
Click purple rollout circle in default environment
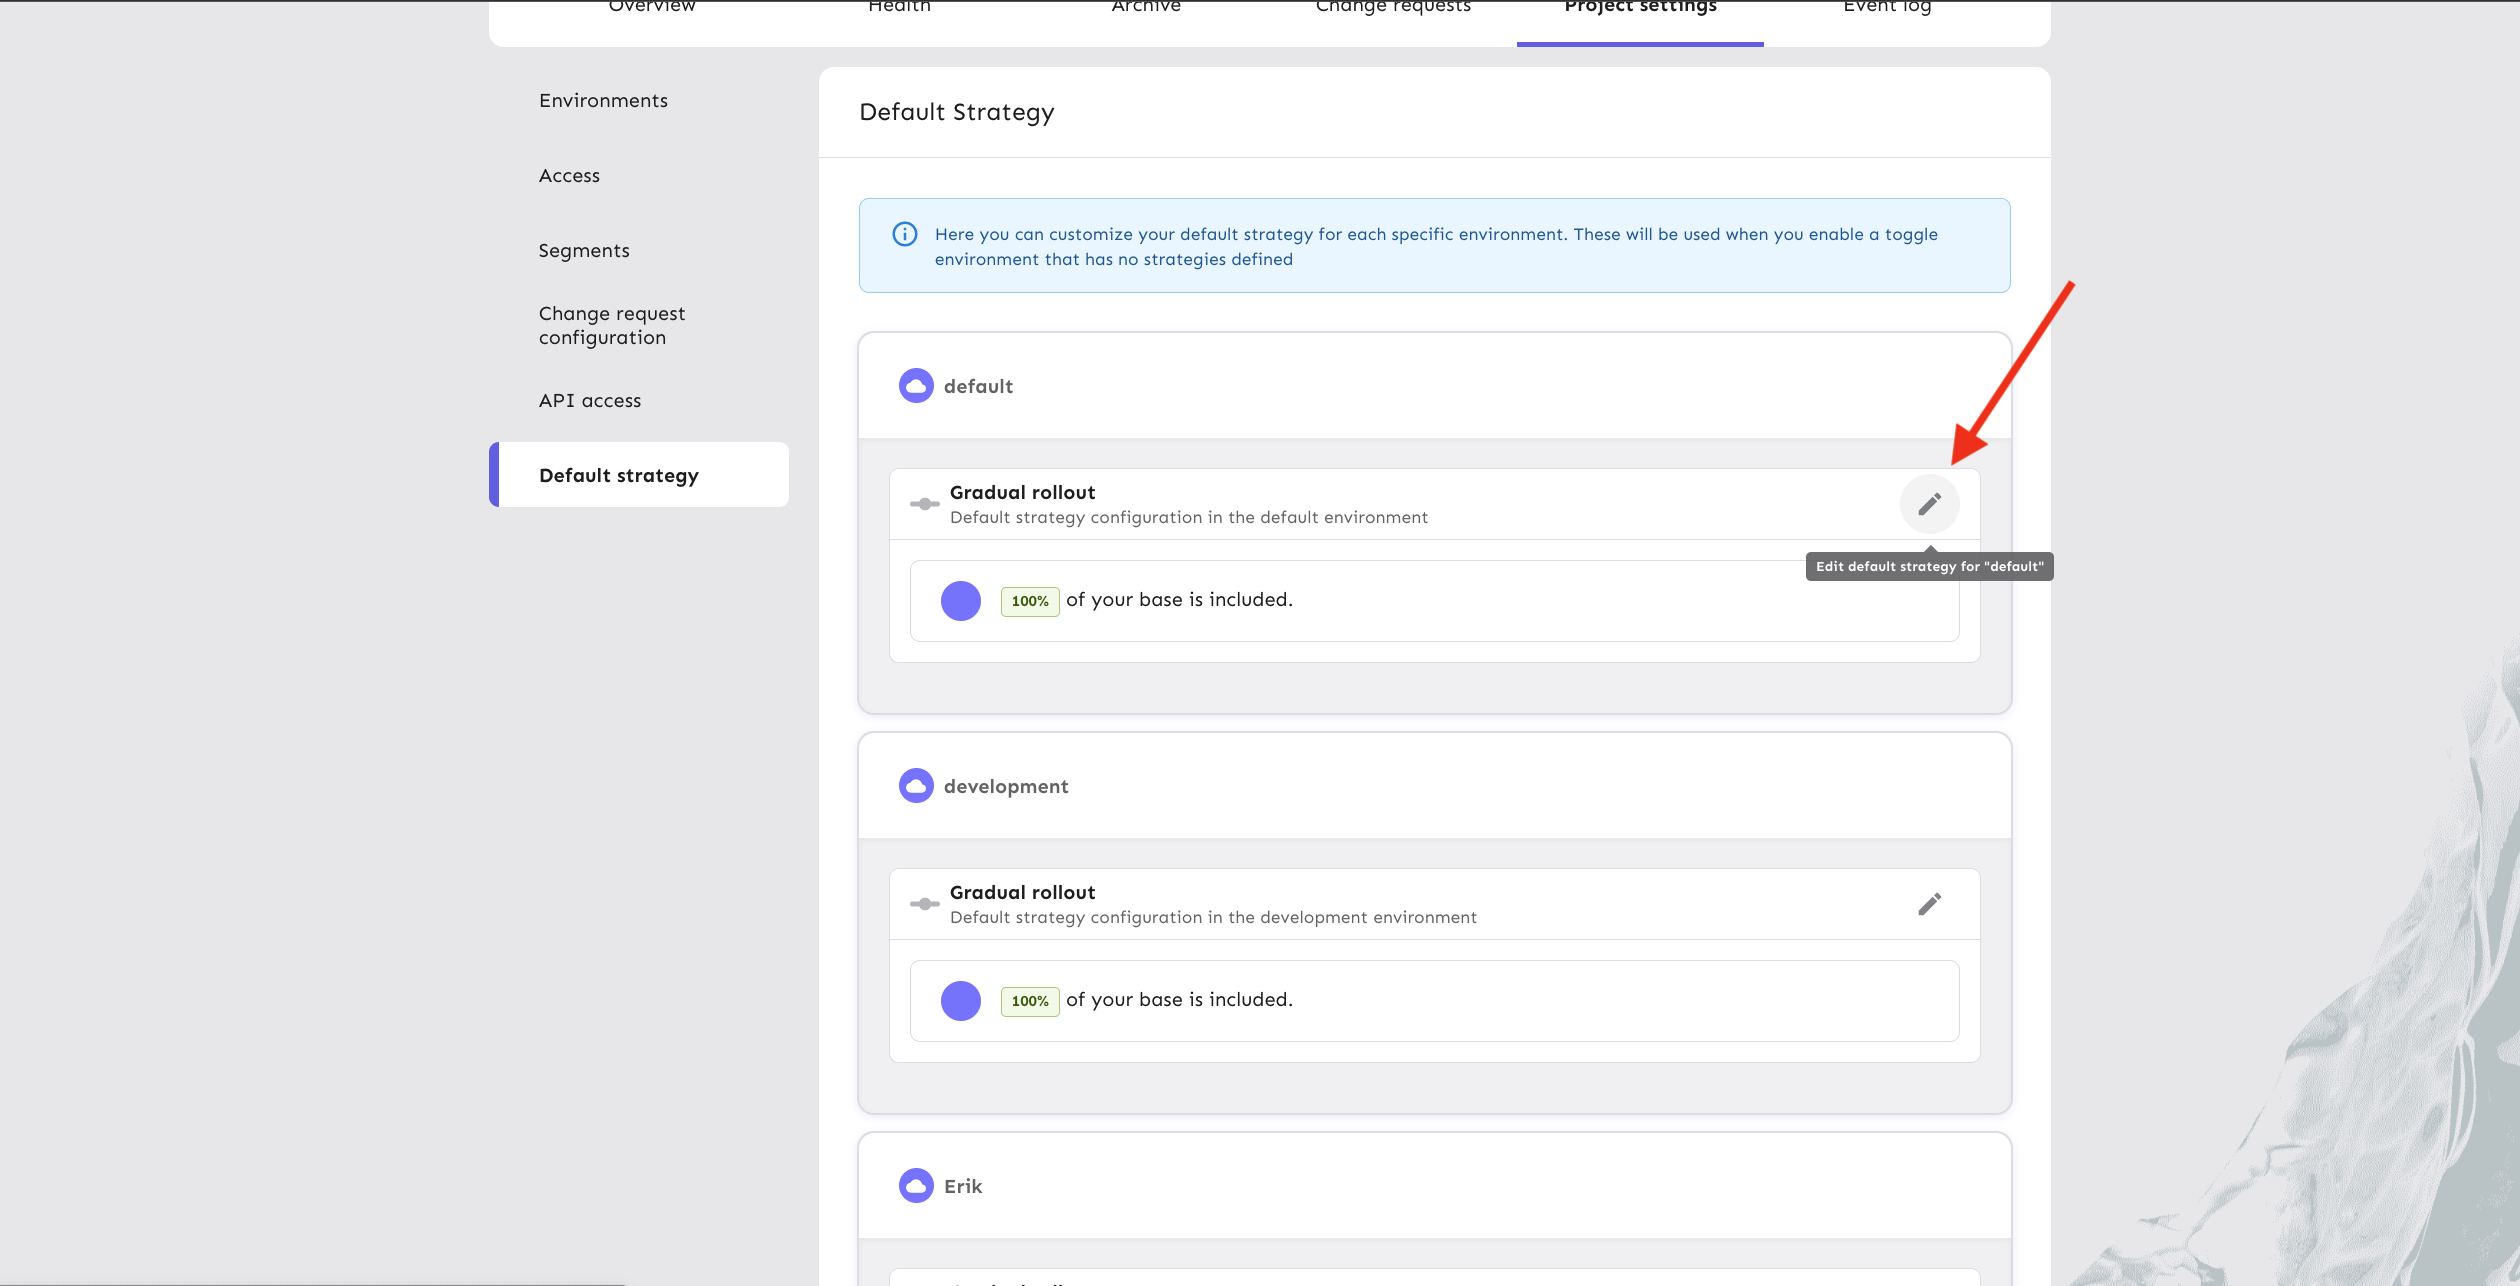point(960,601)
